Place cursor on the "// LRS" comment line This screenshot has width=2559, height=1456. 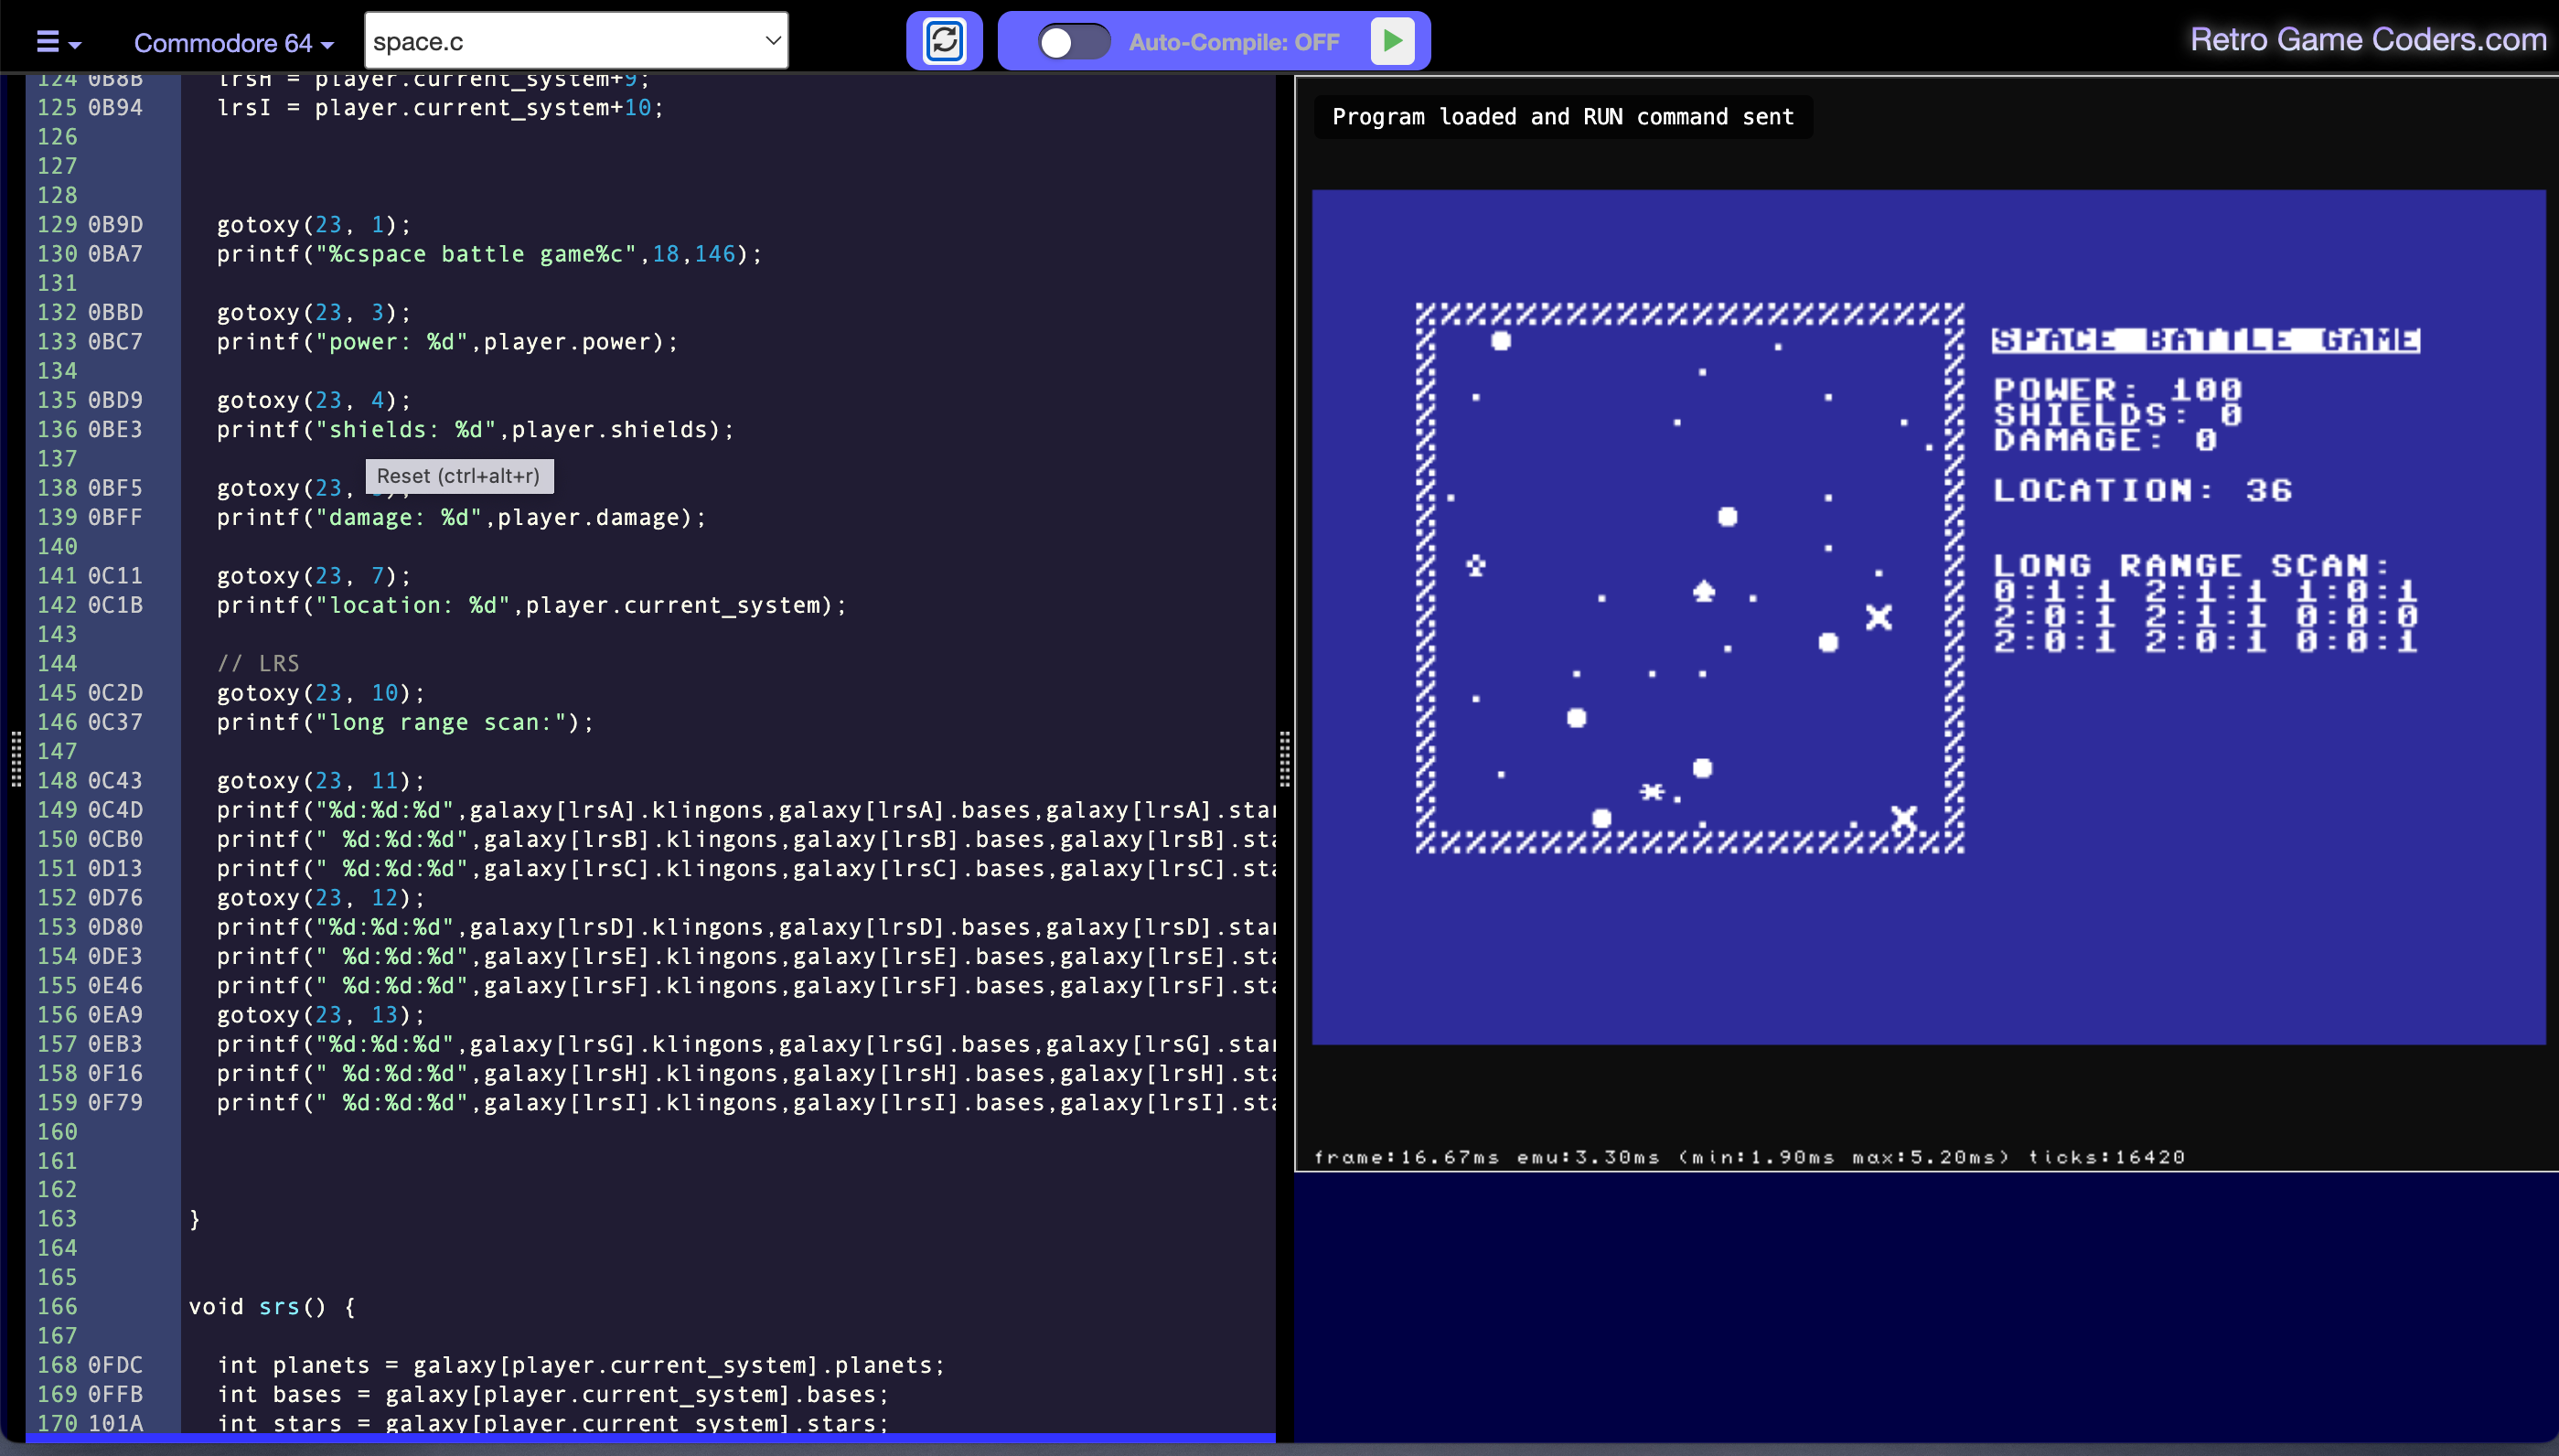point(258,663)
